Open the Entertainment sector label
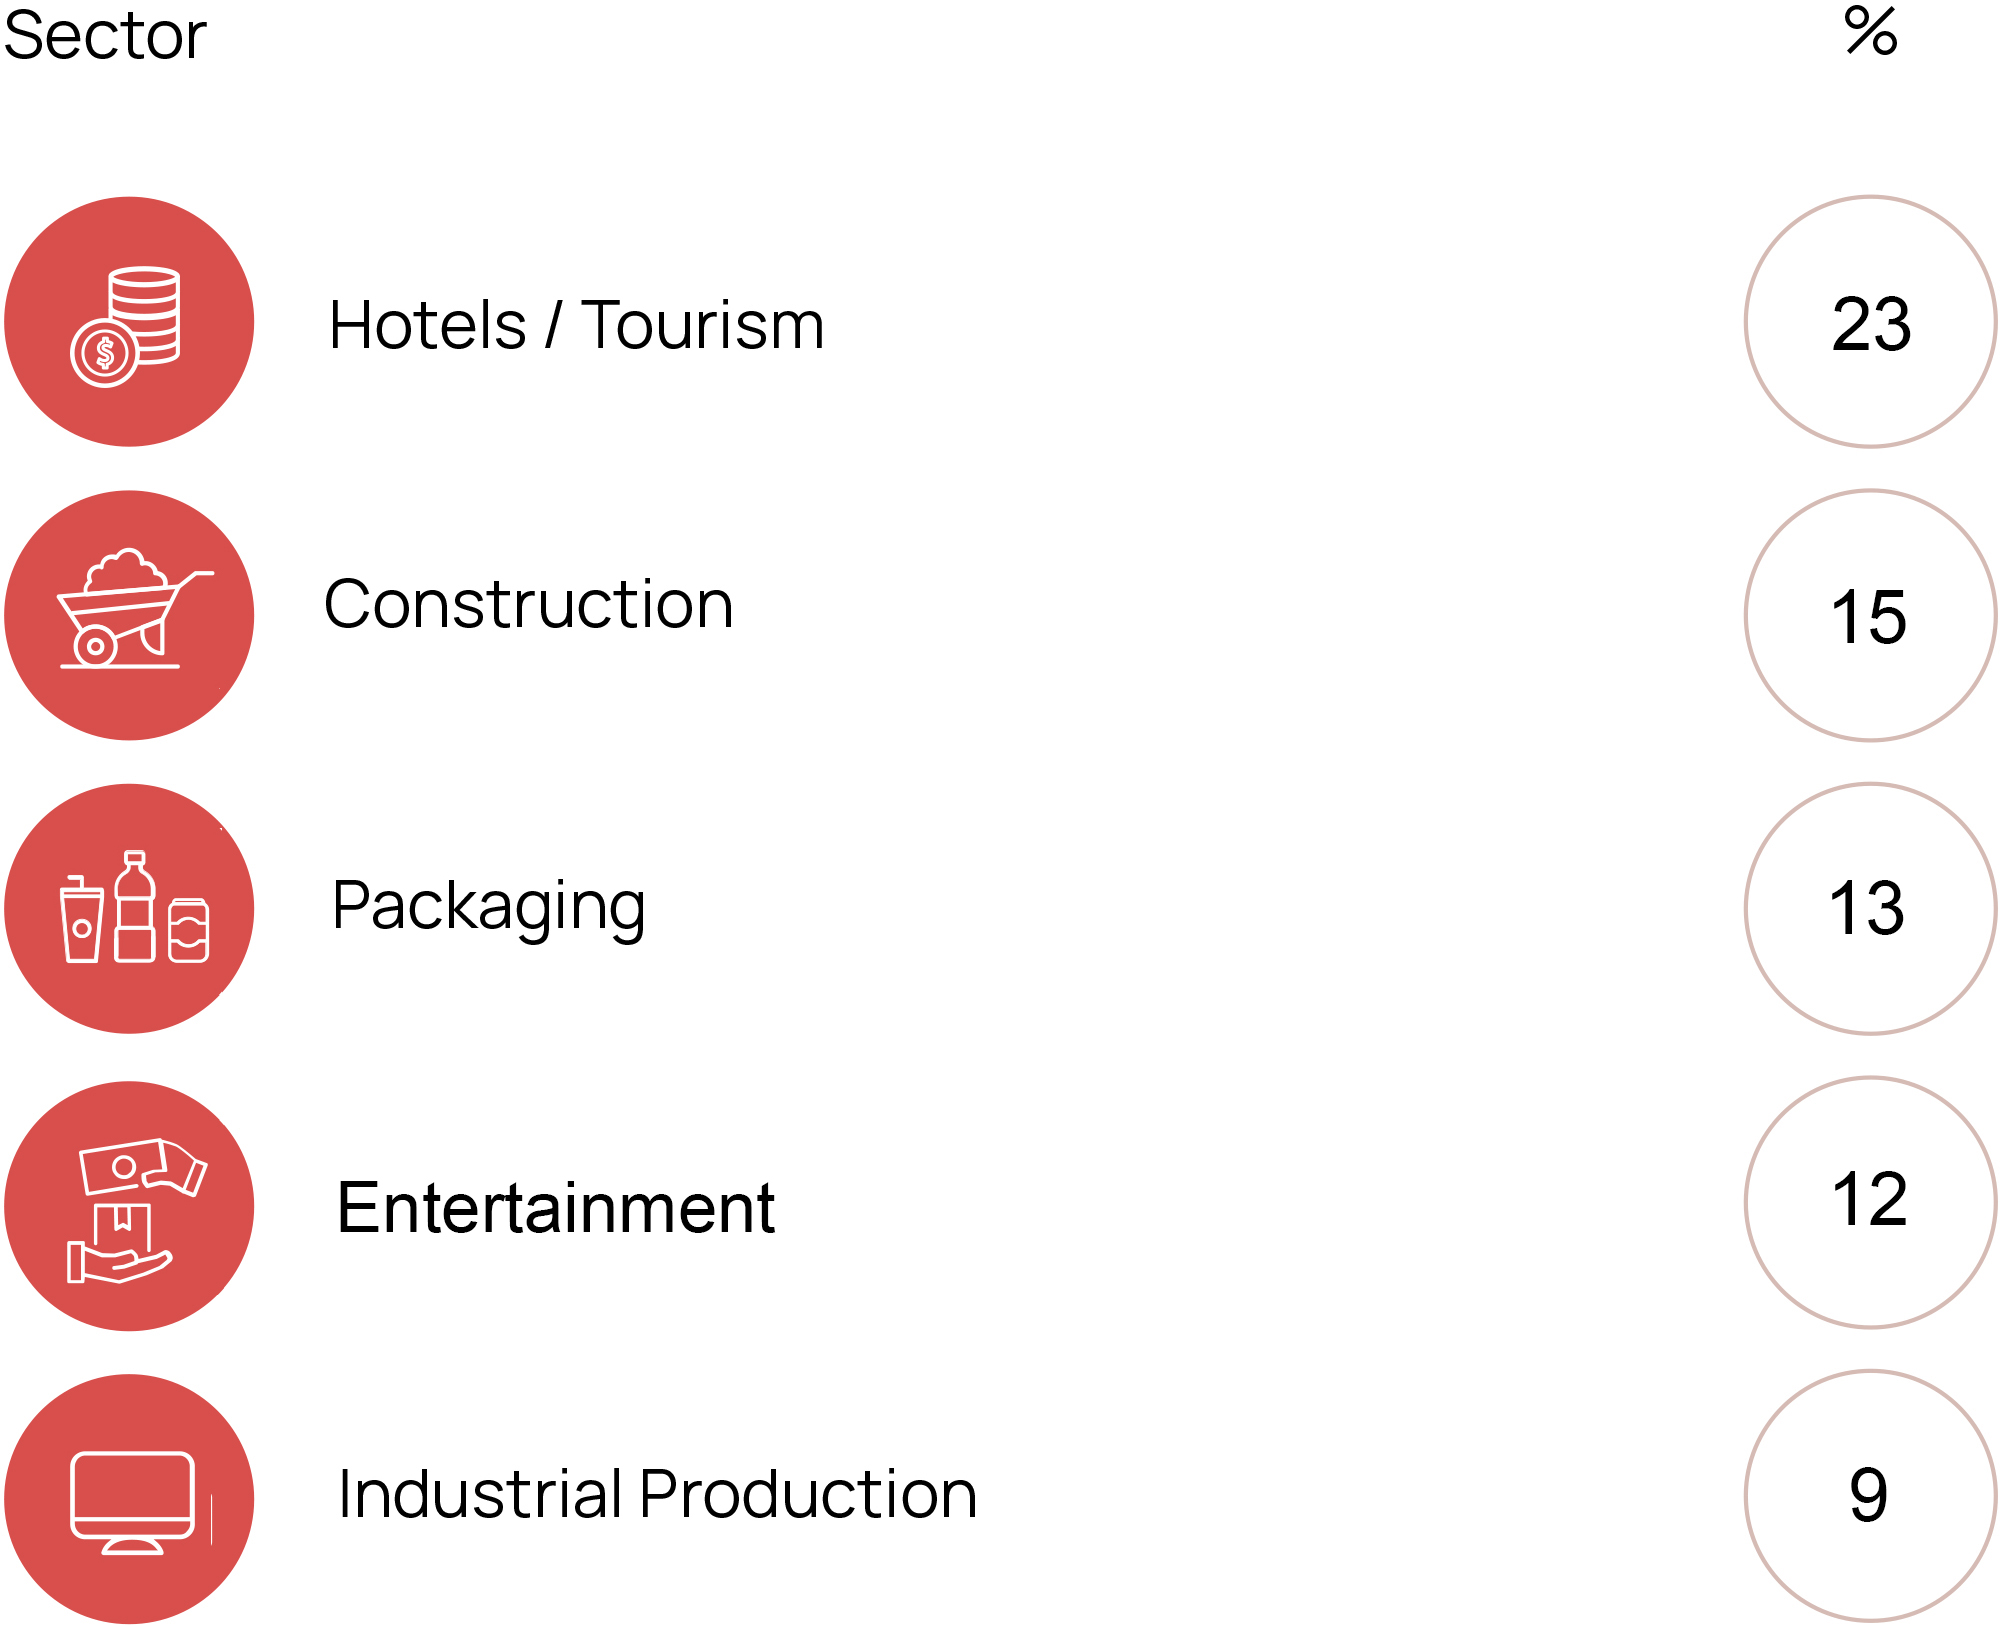This screenshot has height=1625, width=2000. [555, 1208]
